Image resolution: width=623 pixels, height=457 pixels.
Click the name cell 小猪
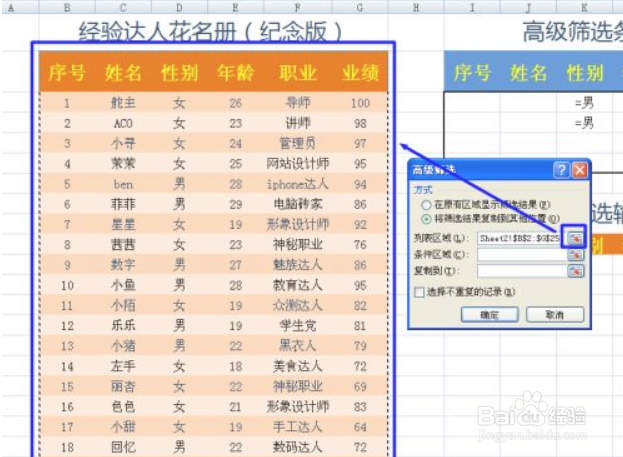pos(123,346)
